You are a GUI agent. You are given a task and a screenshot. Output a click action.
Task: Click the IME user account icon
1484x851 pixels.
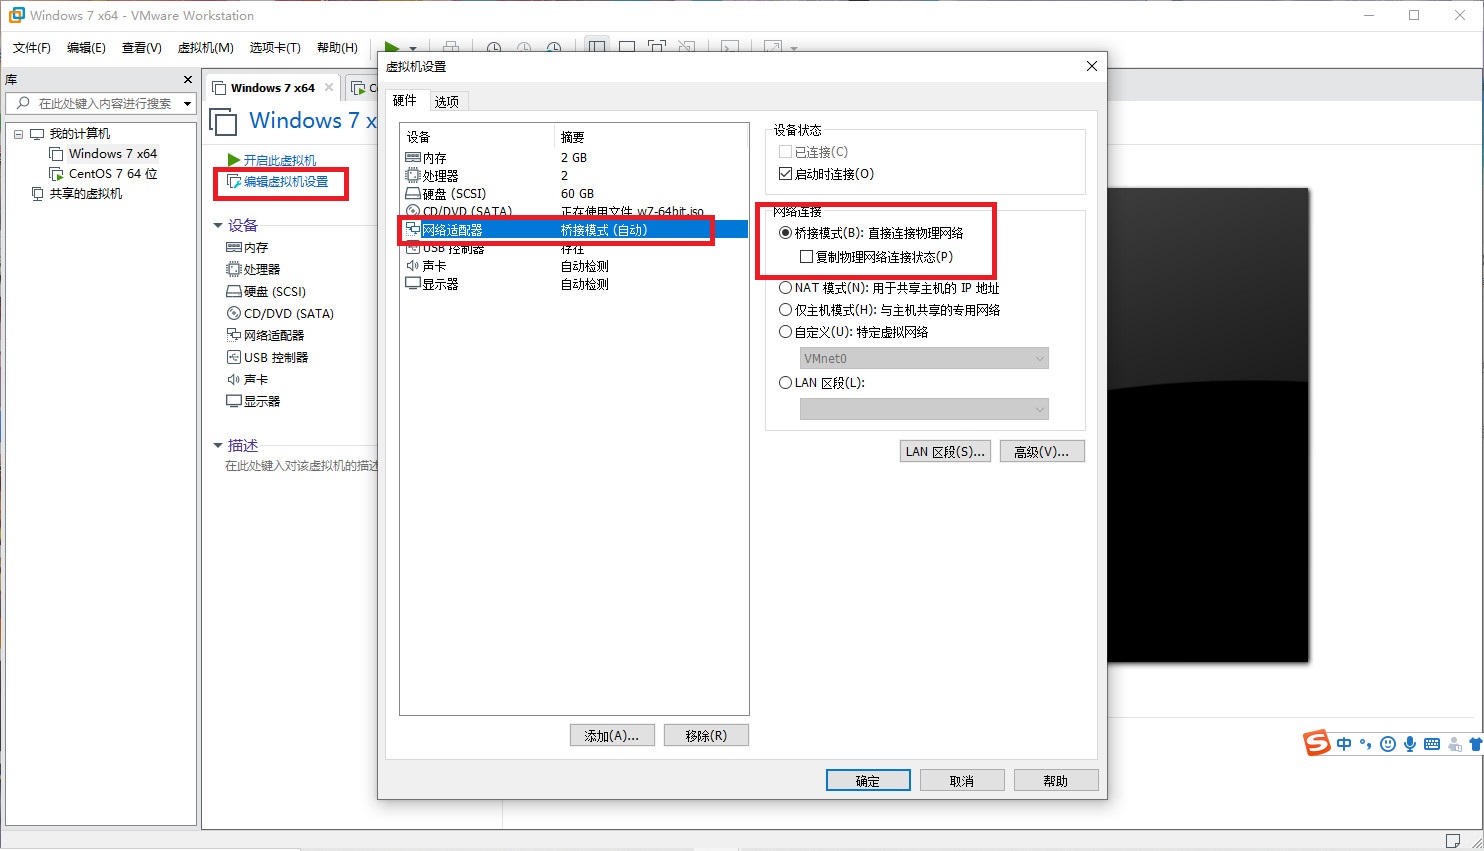pos(1454,744)
